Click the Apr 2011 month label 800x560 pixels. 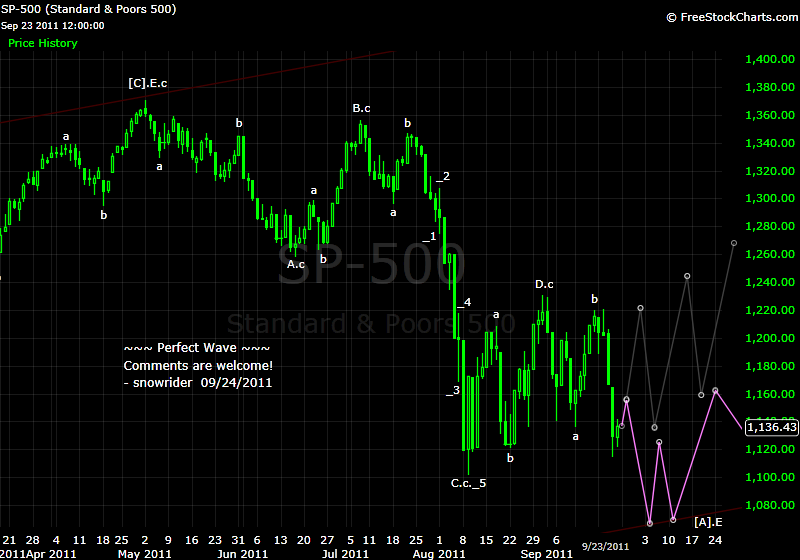(51, 554)
